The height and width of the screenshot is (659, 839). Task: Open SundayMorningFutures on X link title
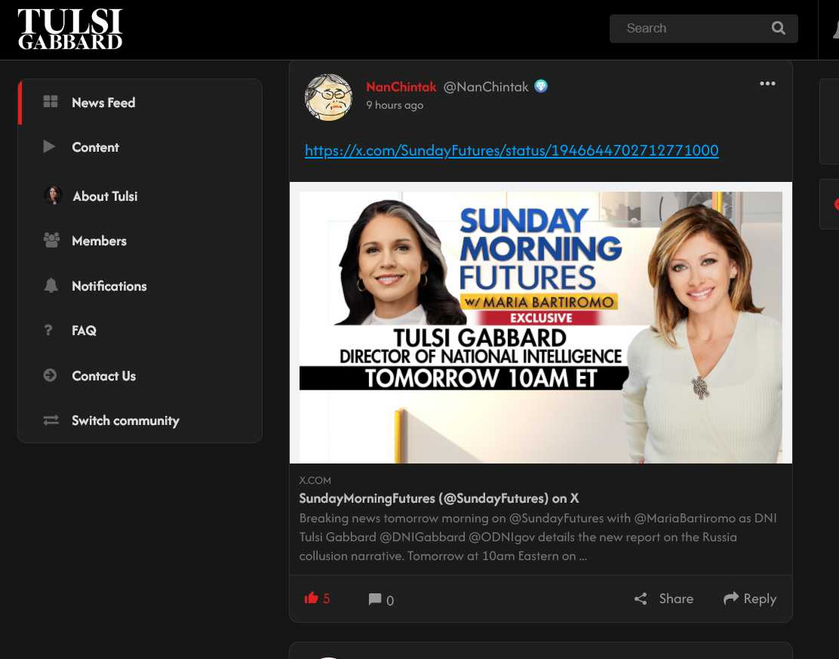point(439,499)
